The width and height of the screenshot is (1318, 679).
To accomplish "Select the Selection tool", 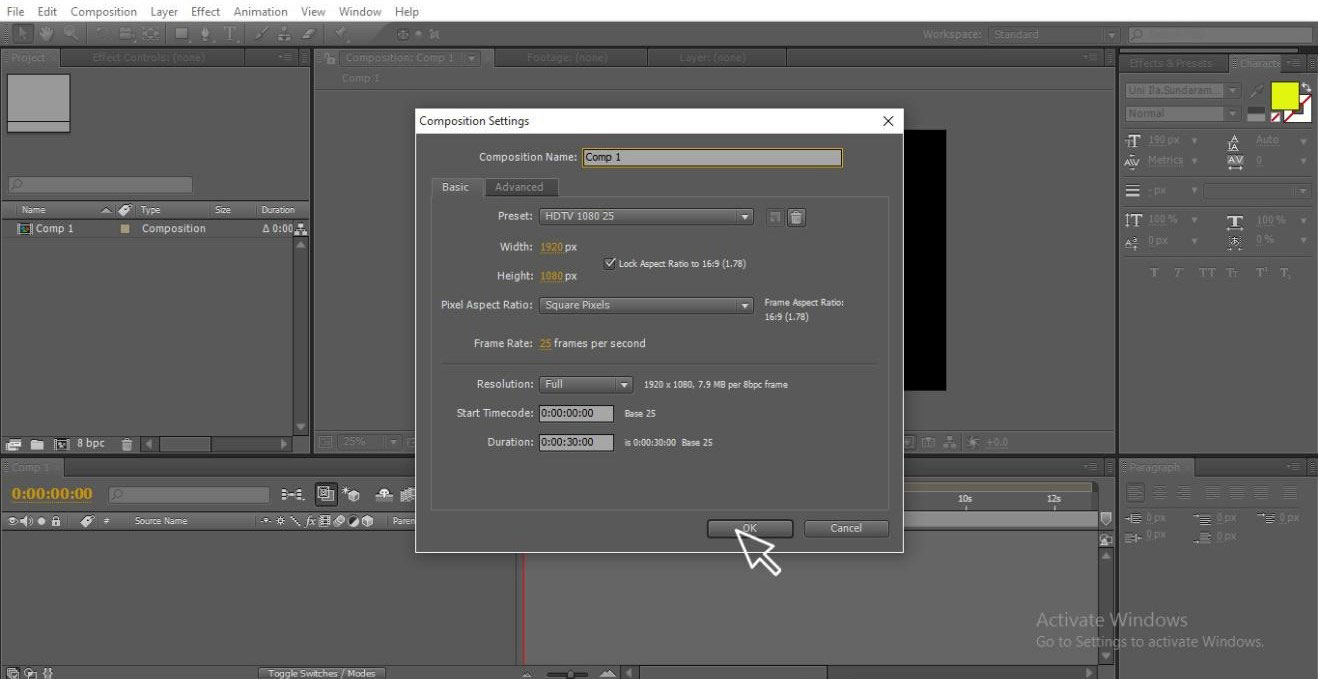I will point(22,33).
